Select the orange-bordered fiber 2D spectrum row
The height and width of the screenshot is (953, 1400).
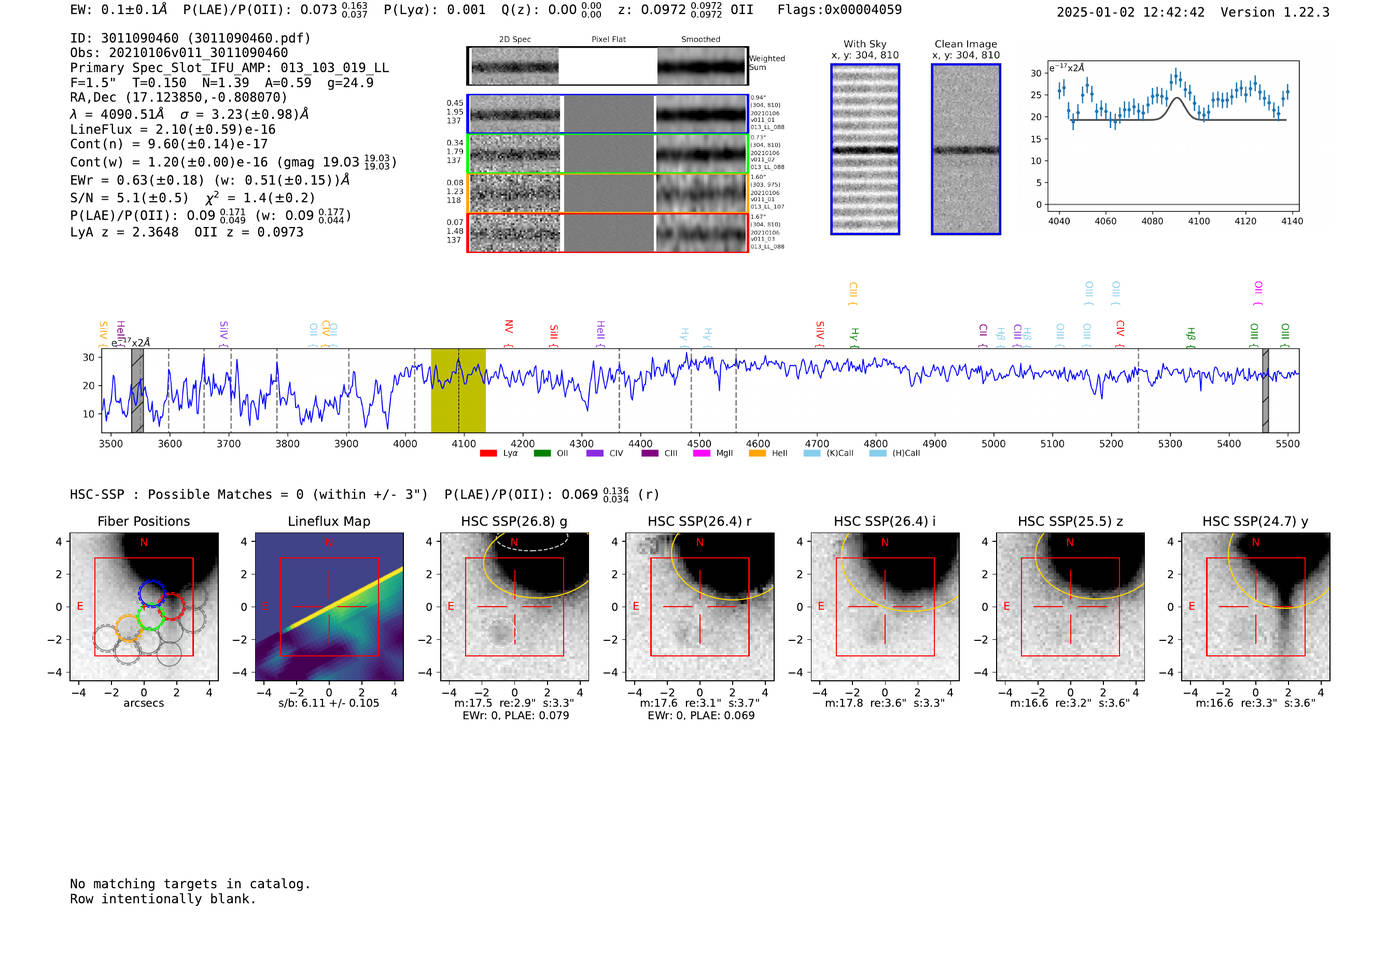click(x=608, y=193)
